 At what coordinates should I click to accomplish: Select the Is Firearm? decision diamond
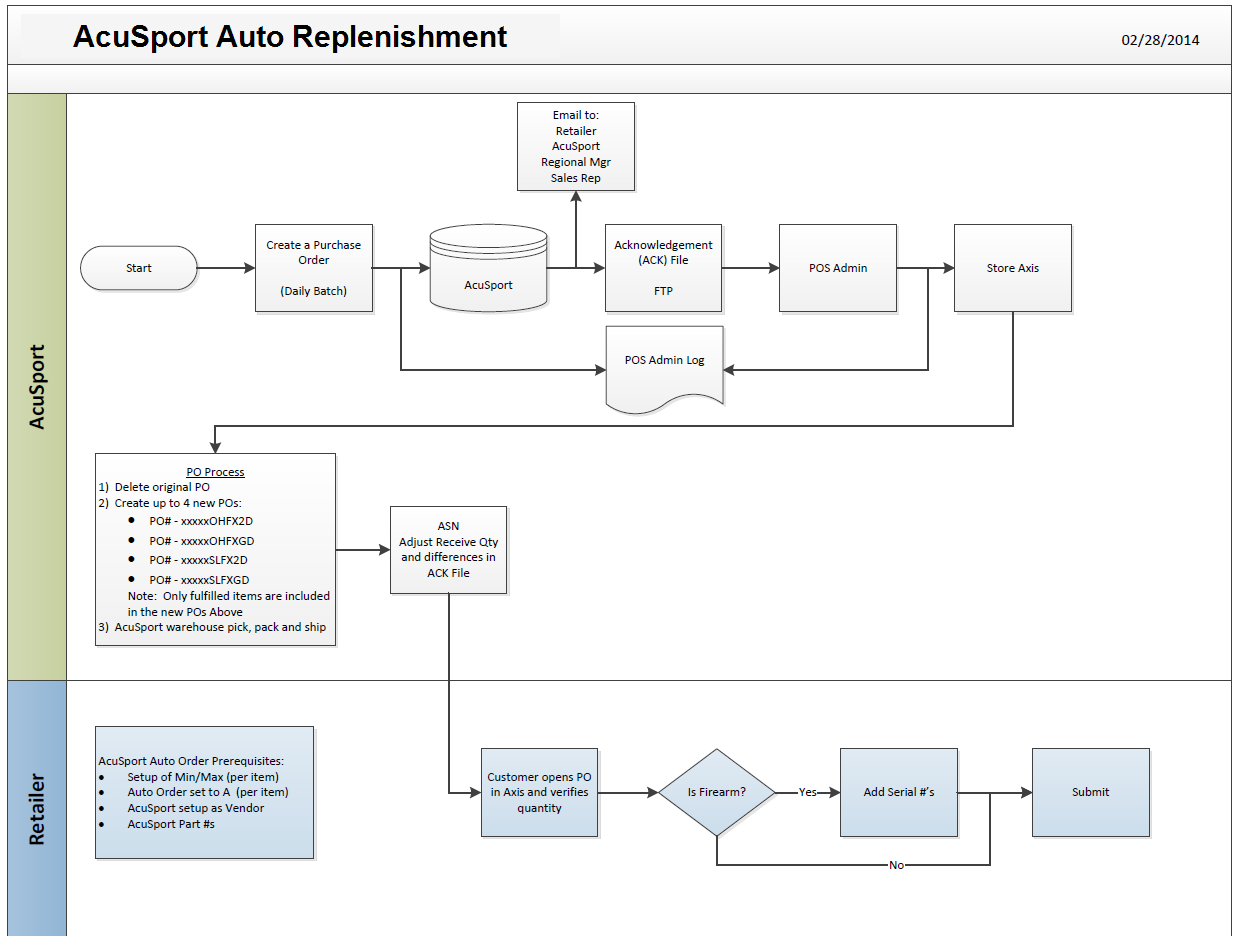point(717,792)
